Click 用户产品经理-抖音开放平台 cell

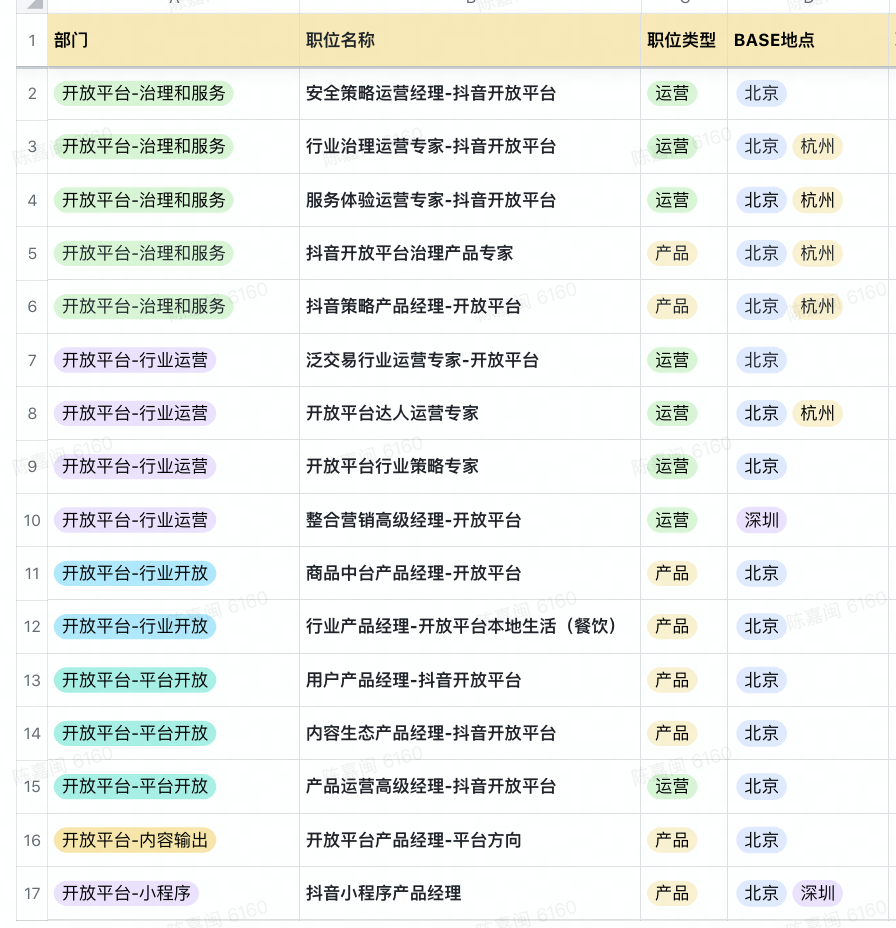click(470, 680)
